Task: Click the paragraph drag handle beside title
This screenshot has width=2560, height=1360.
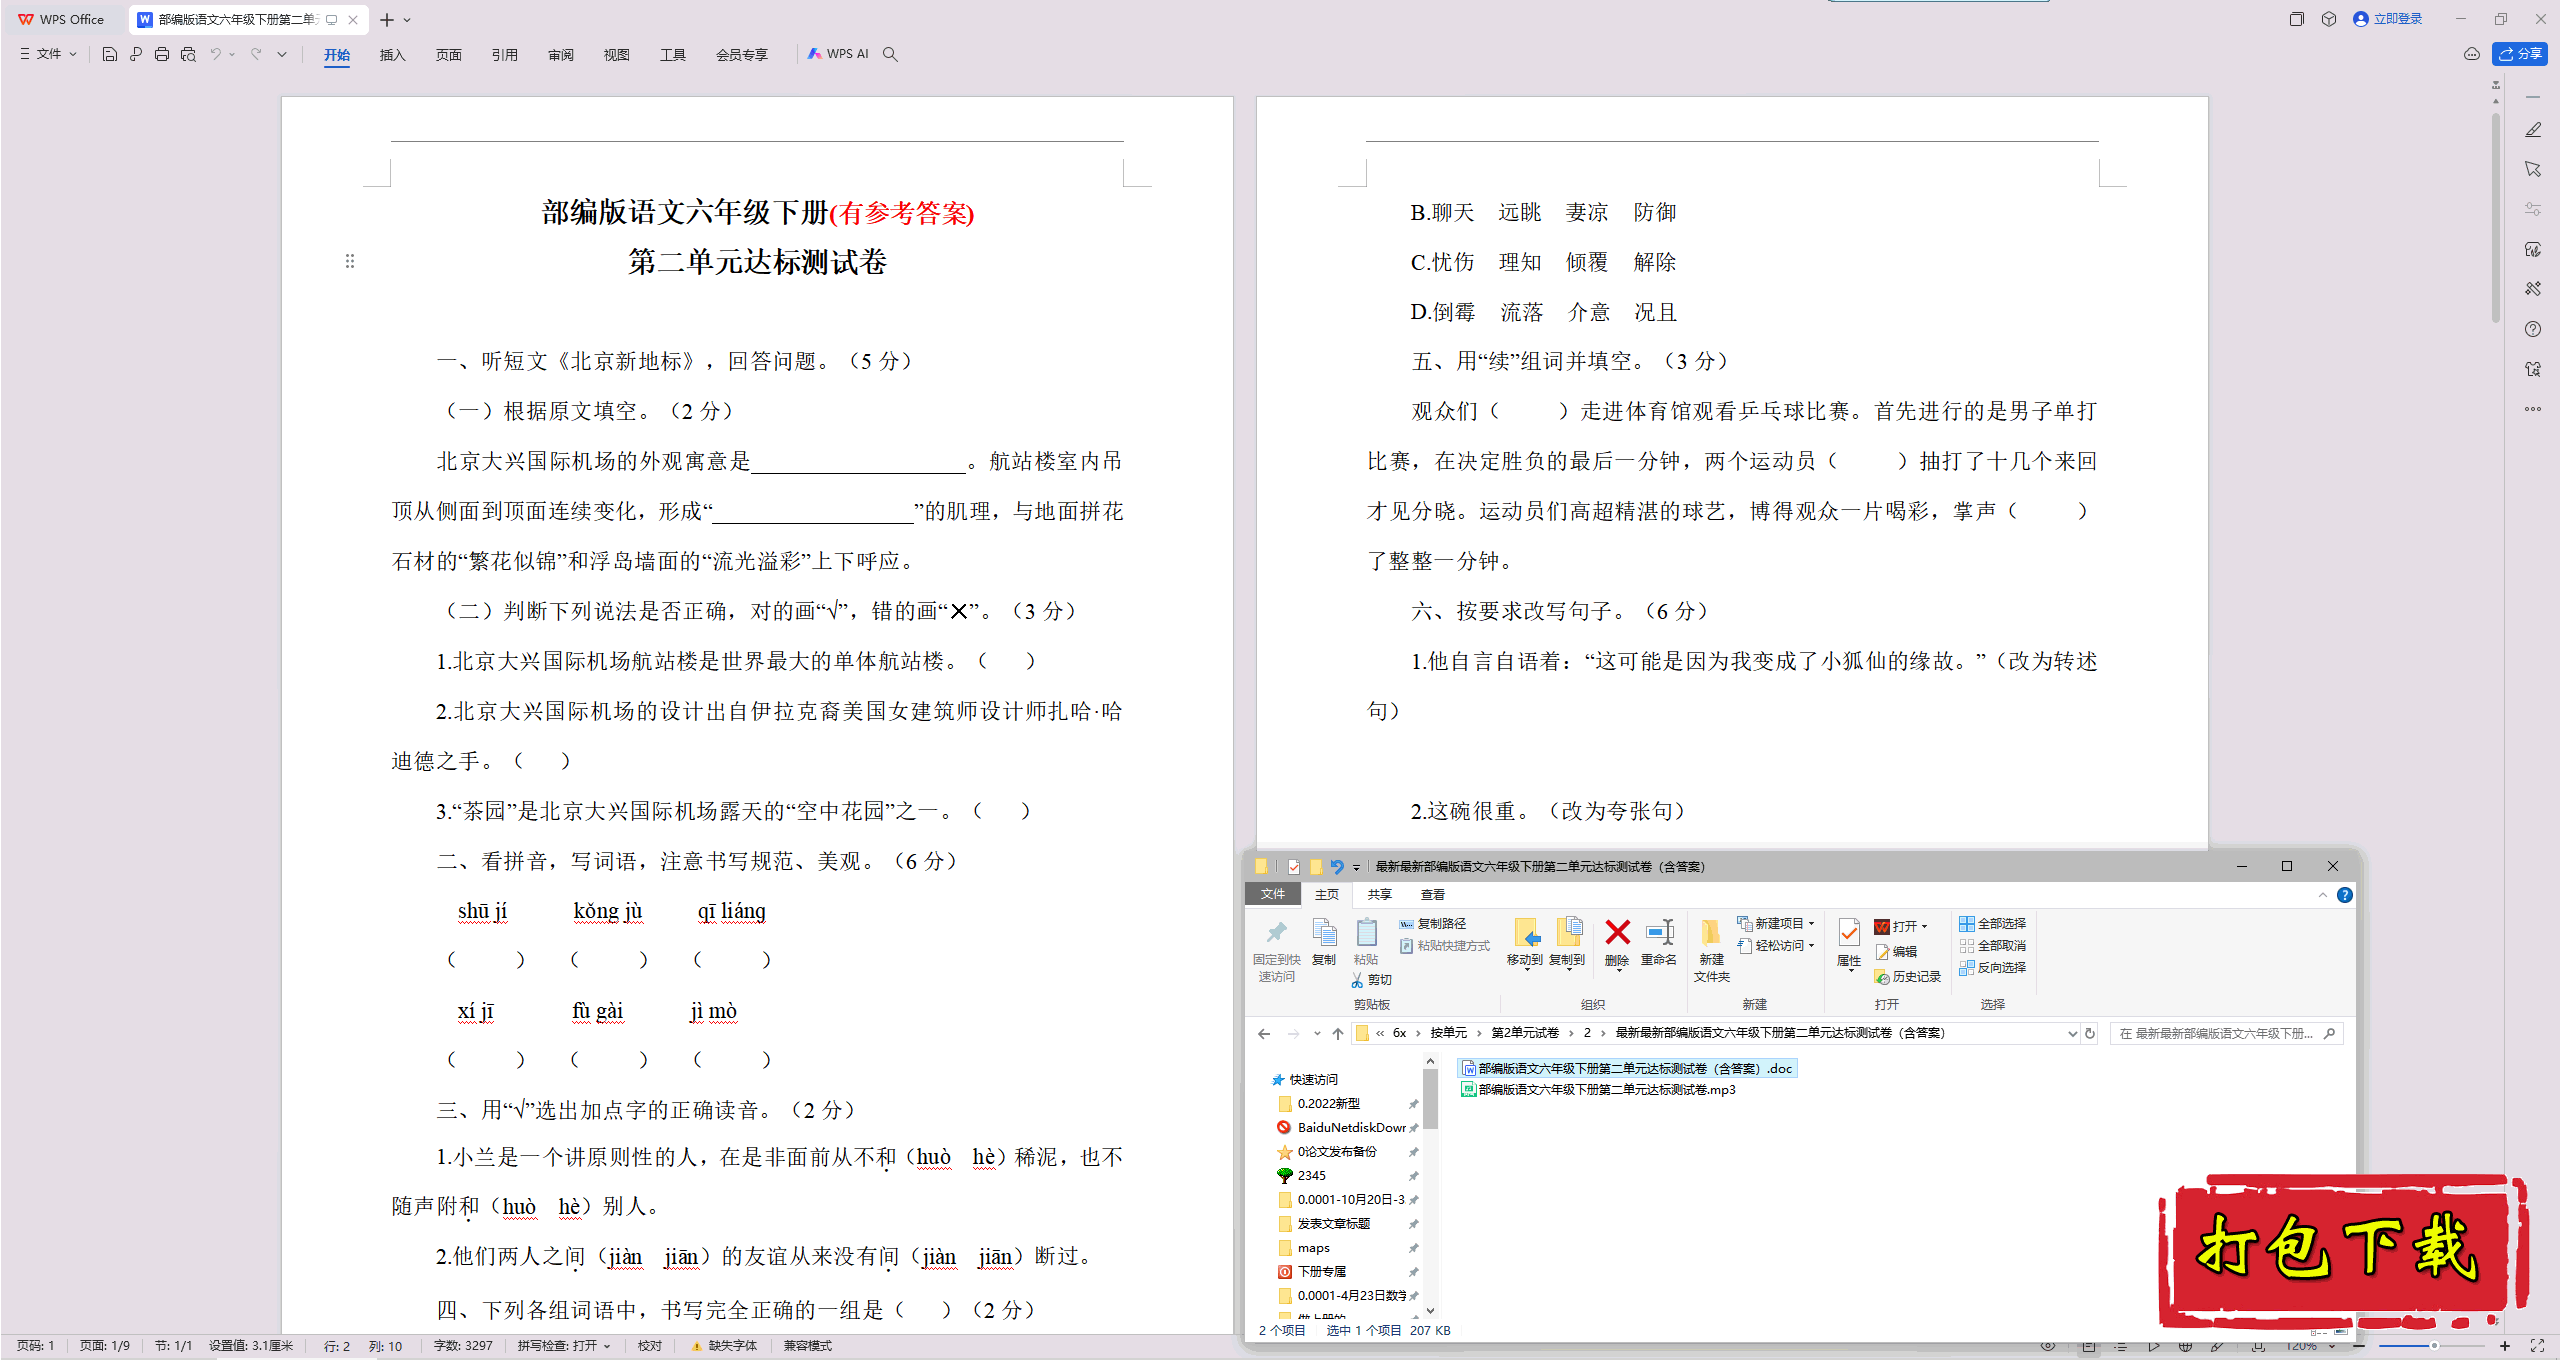Action: (350, 261)
